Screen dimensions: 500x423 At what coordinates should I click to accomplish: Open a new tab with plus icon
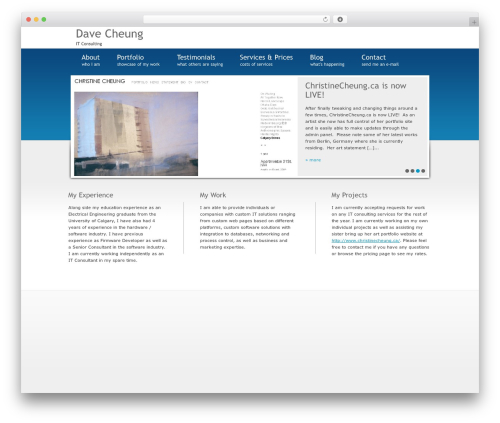474,22
